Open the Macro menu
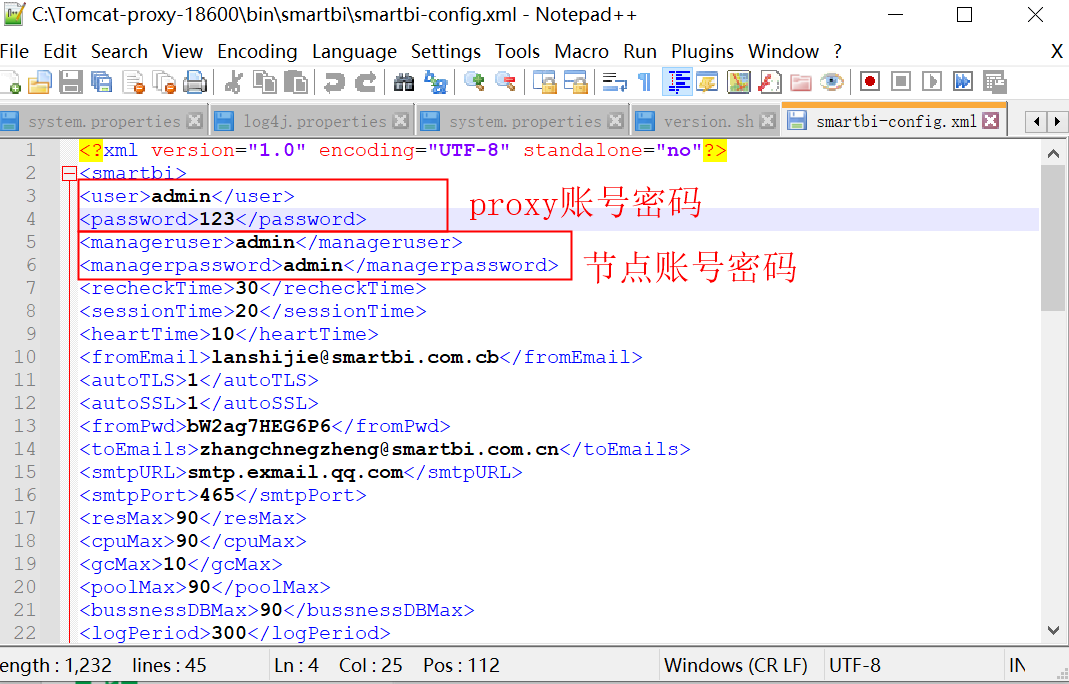Image resolution: width=1069 pixels, height=684 pixels. click(x=582, y=52)
